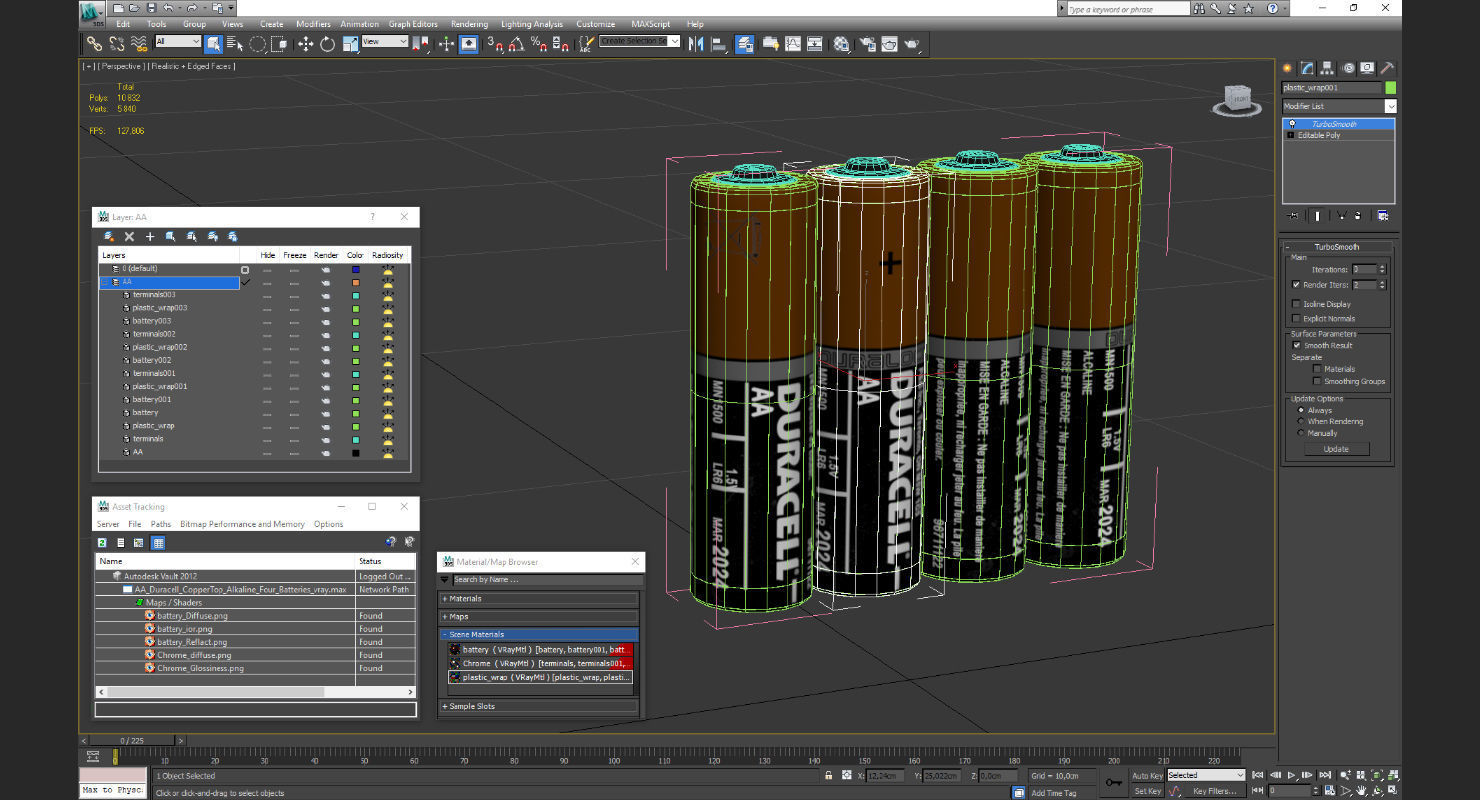Choose the Select and Rotate tool
This screenshot has width=1480, height=800.
tap(328, 44)
